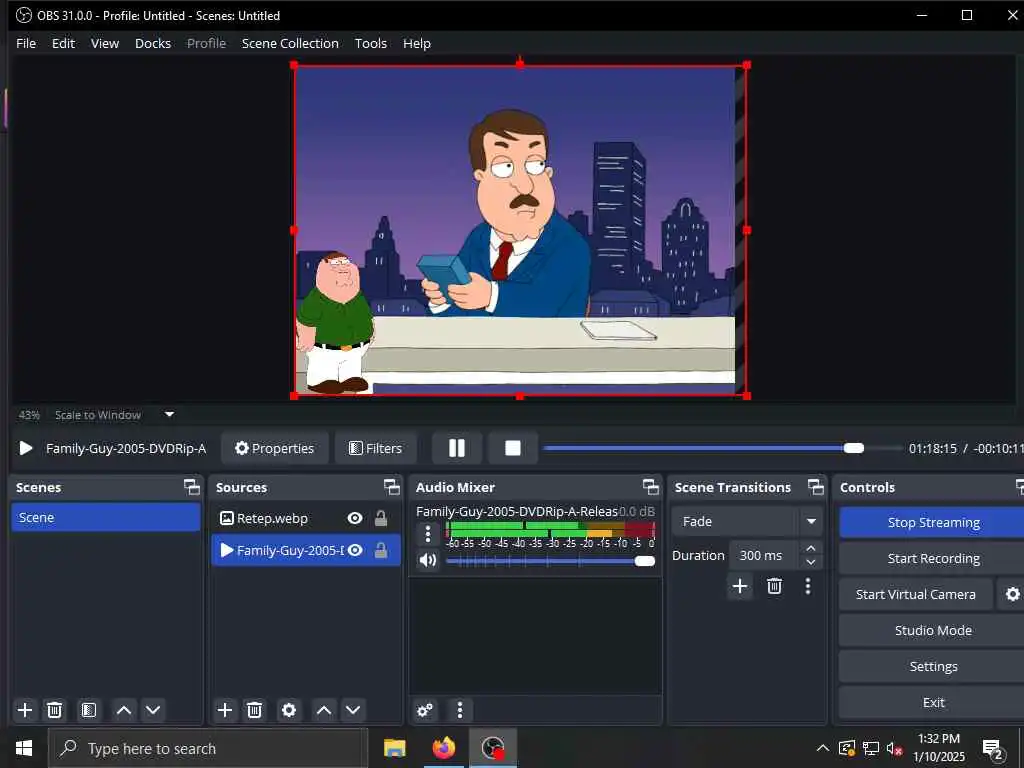1024x768 pixels.
Task: Open advanced audio properties gears icon
Action: [424, 710]
